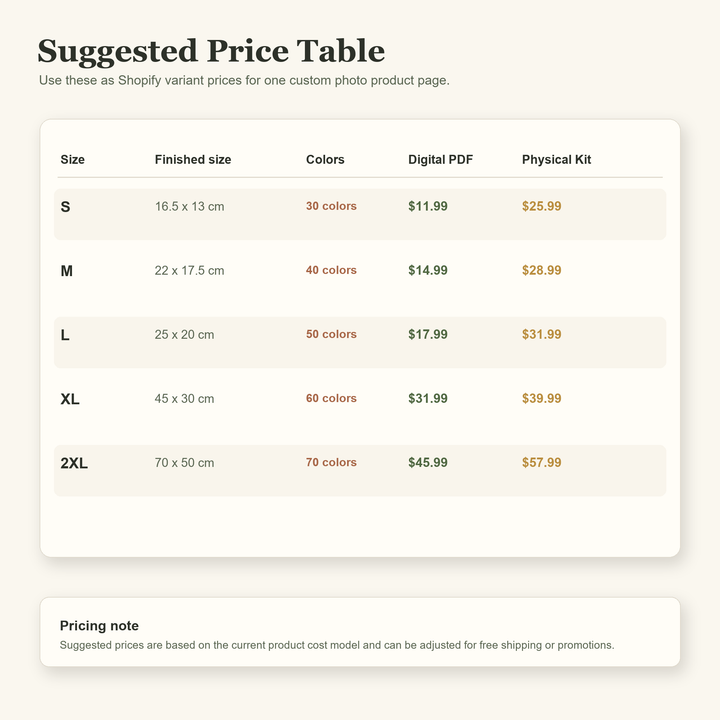720x720 pixels.
Task: Click the 70 colors cell
Action: pyautogui.click(x=331, y=462)
